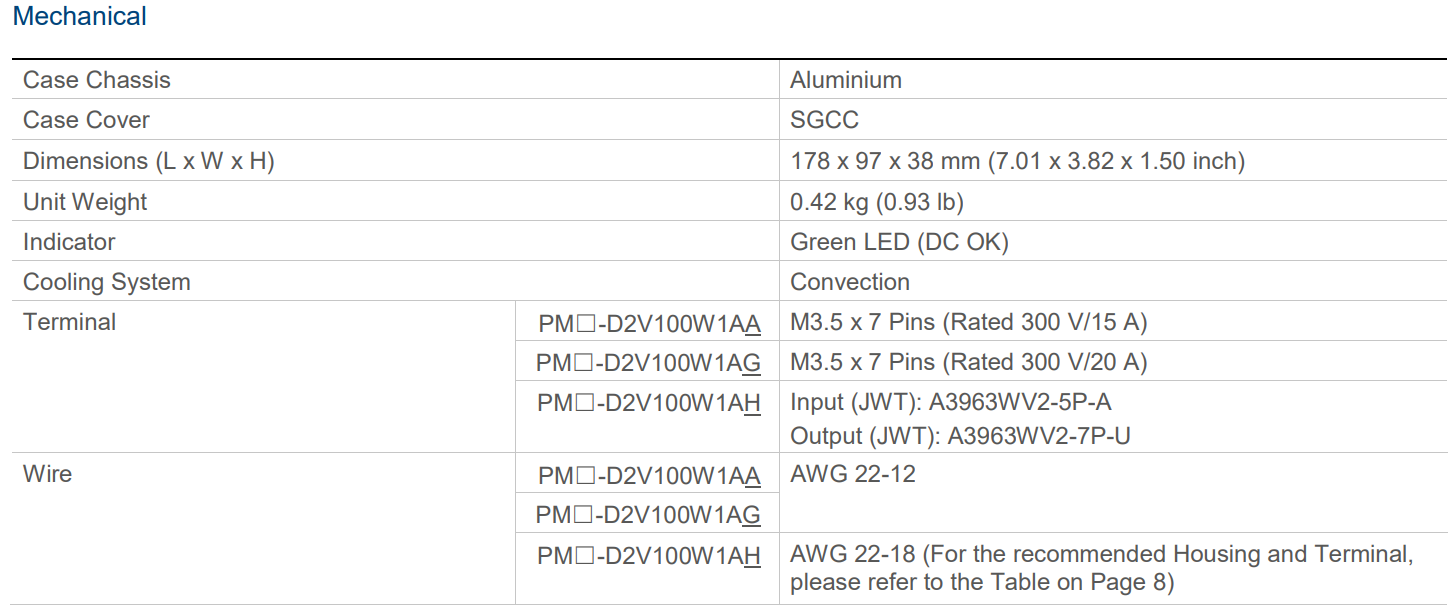Click the Indicator row label
Viewport: 1455px width, 613px height.
[69, 242]
